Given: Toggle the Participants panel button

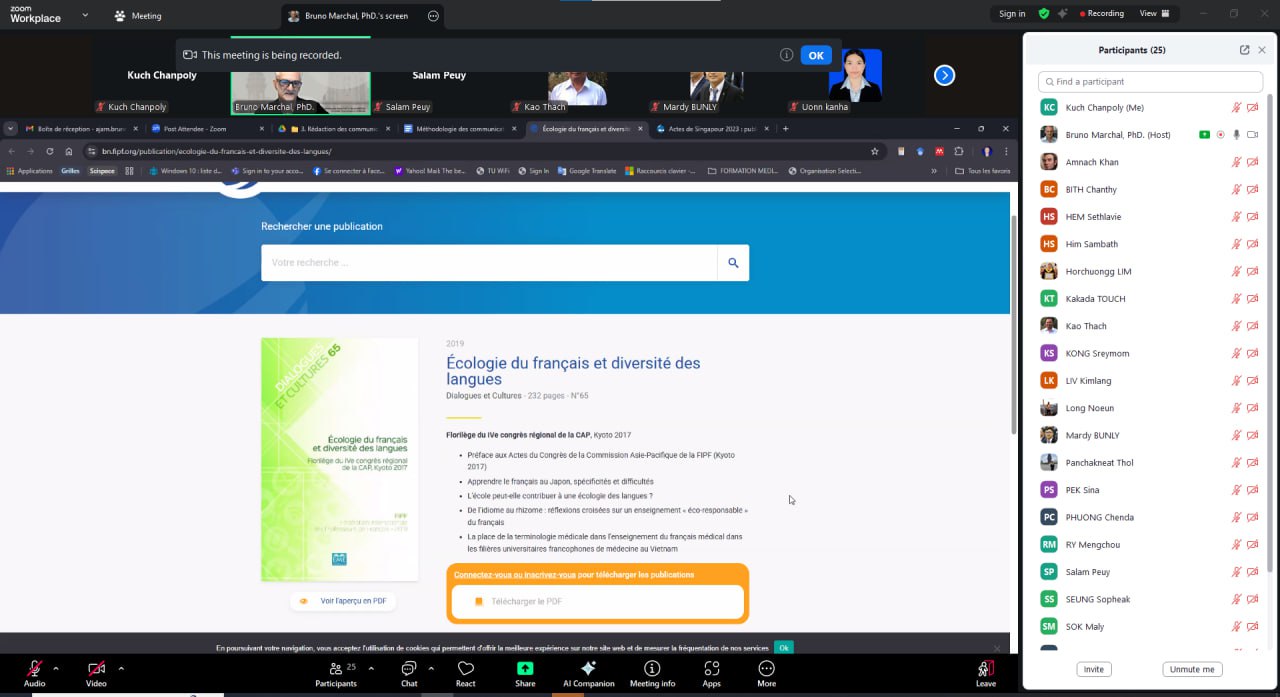Looking at the screenshot, I should point(336,669).
